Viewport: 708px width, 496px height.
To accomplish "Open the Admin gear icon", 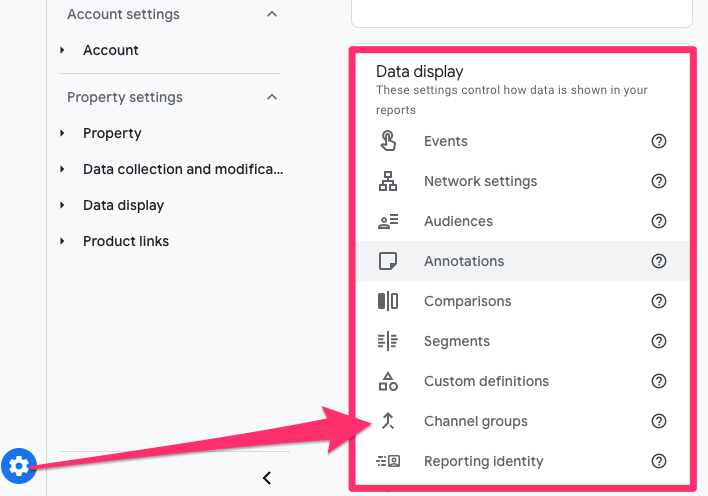I will (20, 465).
